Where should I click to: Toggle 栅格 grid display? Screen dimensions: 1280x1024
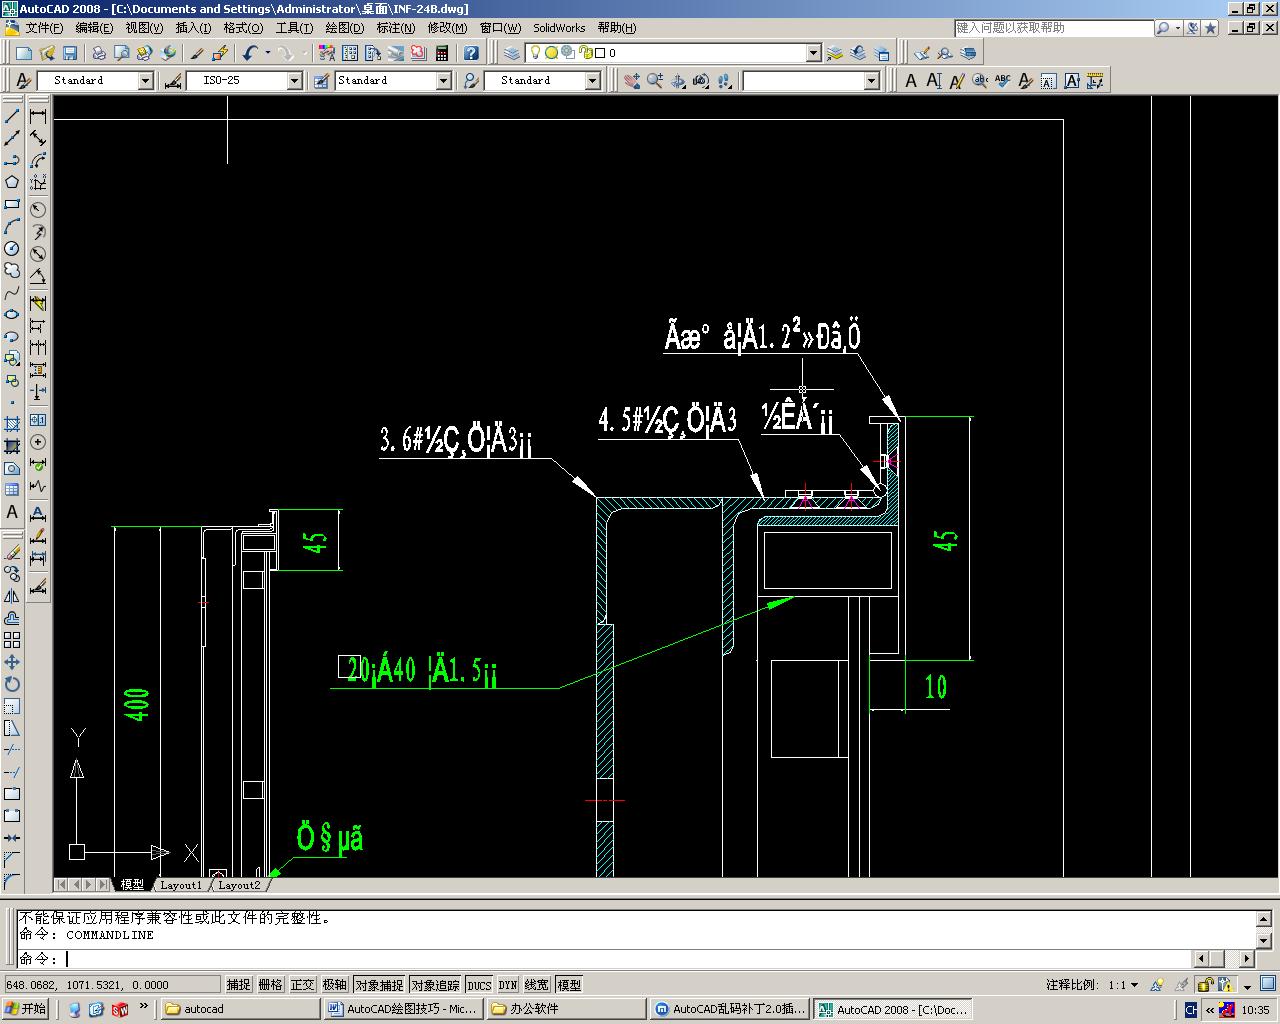tap(270, 985)
